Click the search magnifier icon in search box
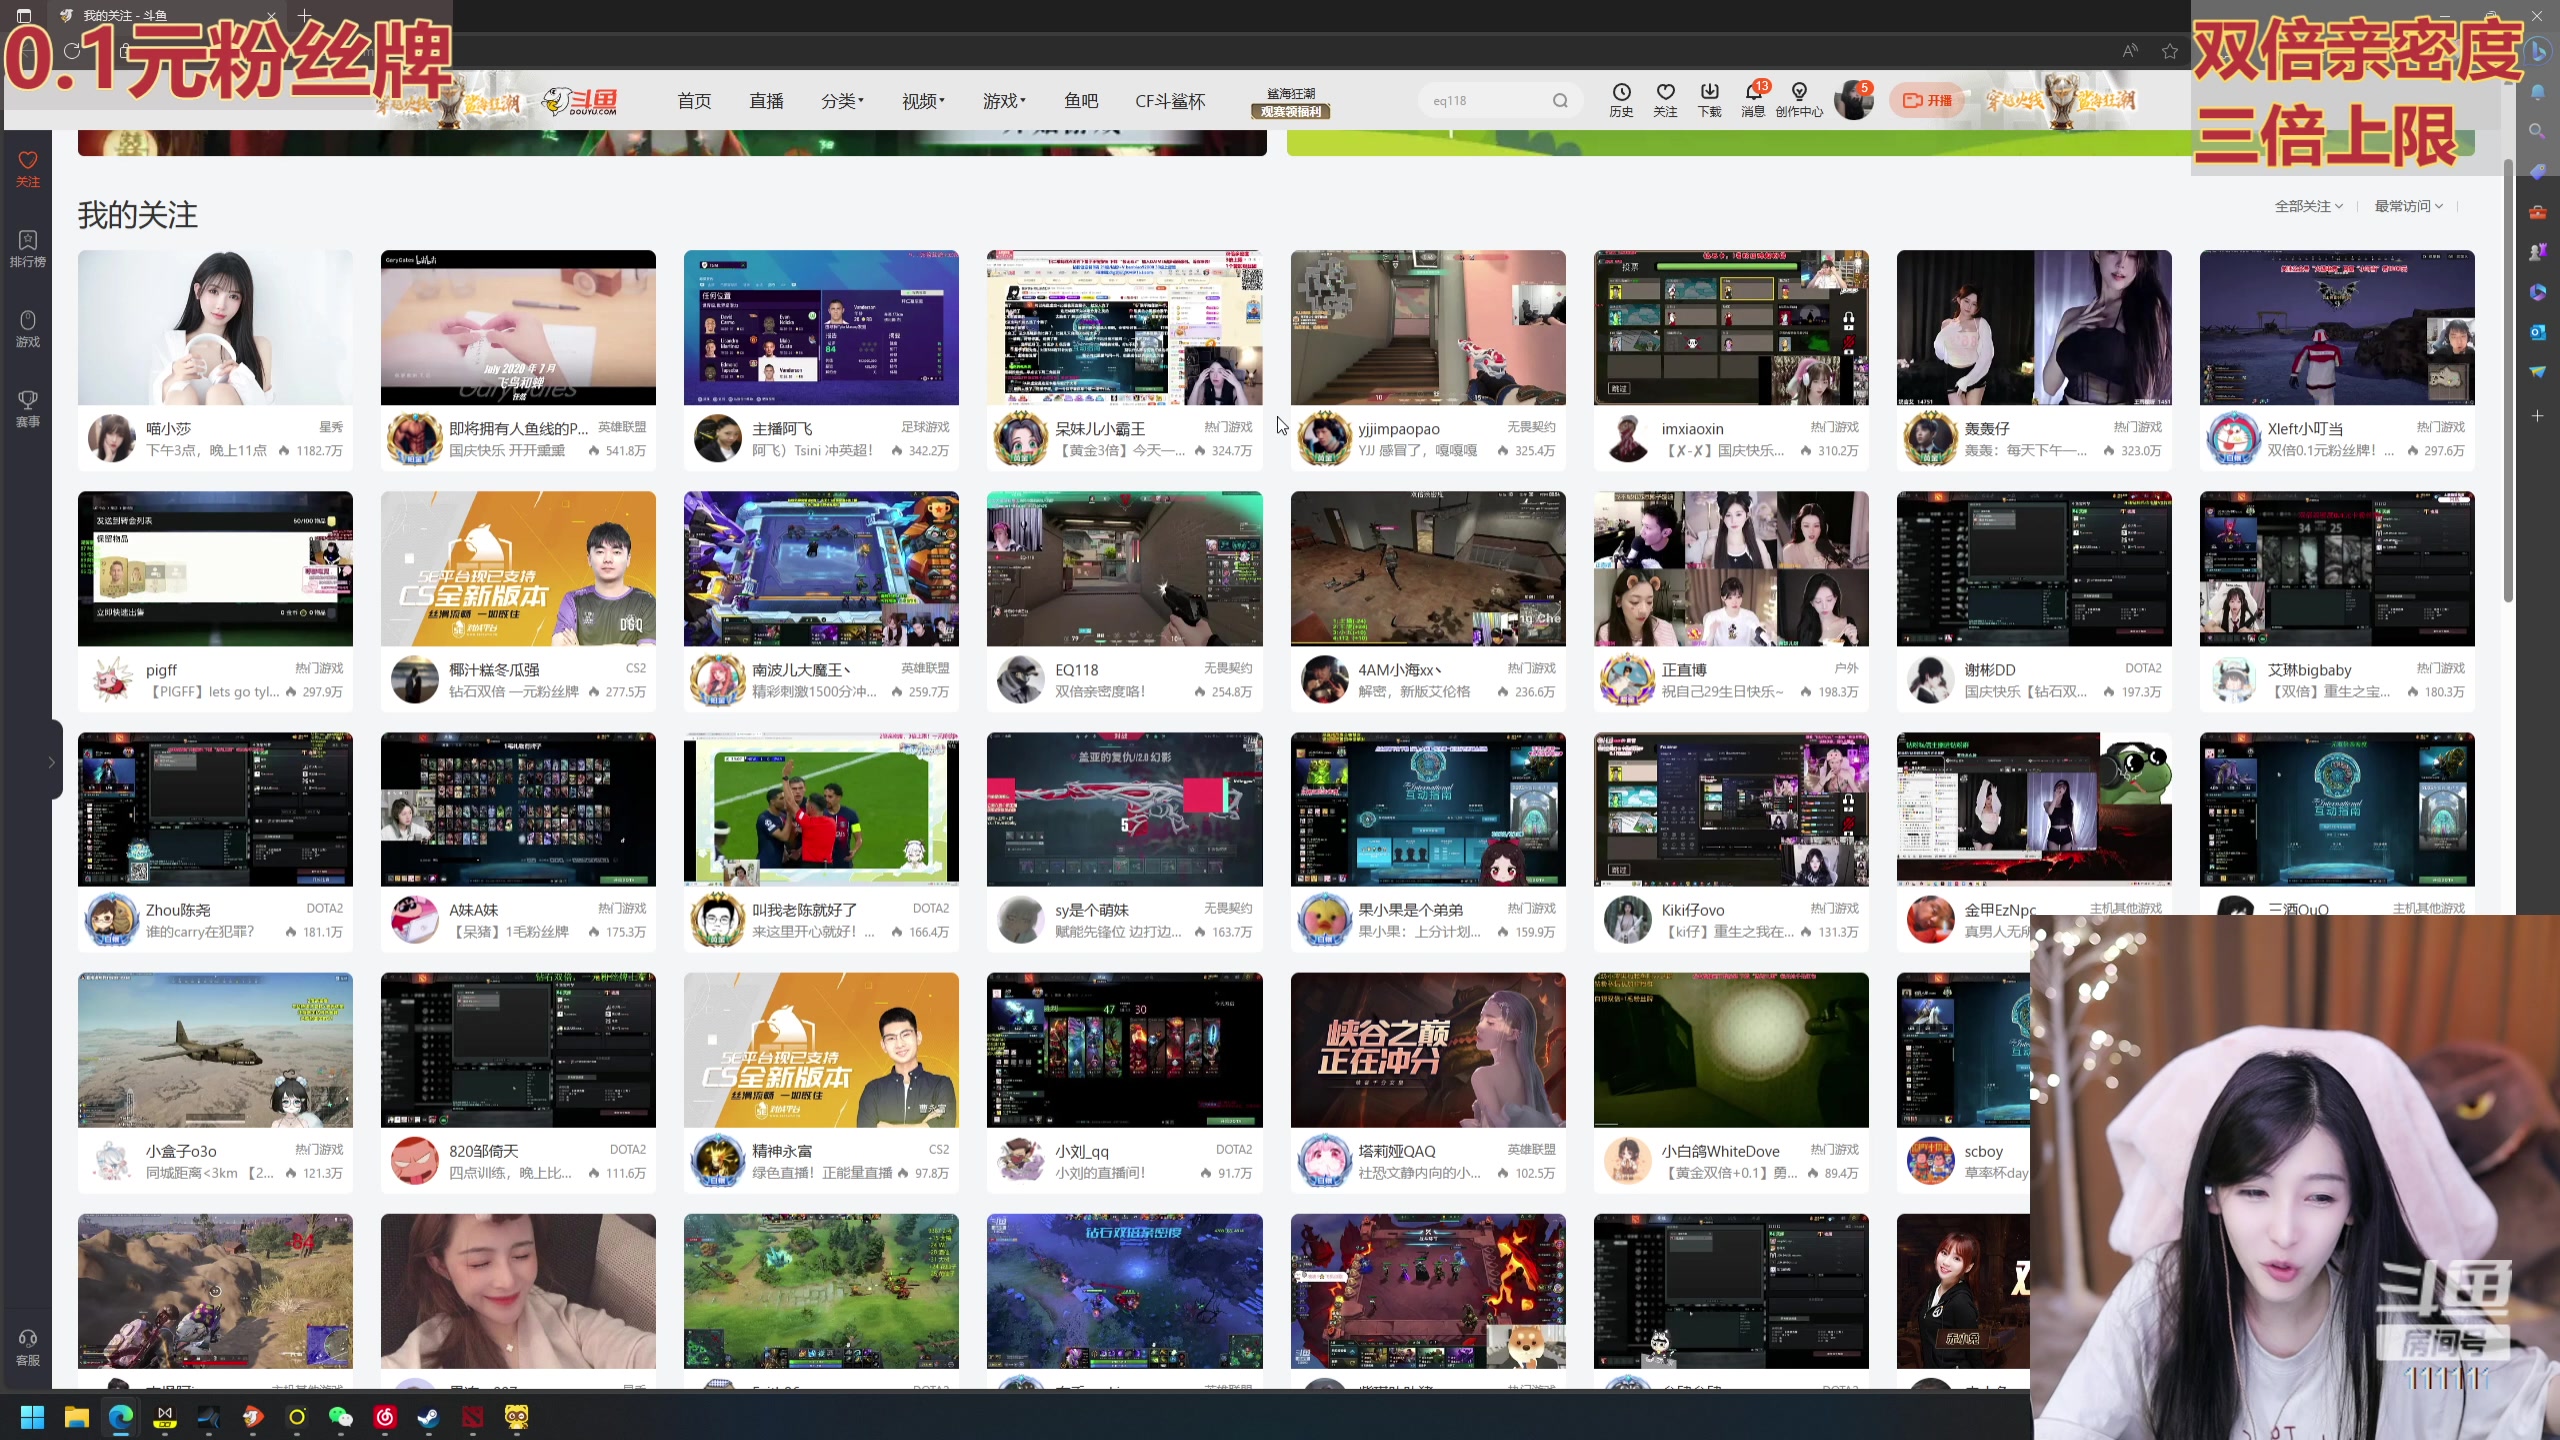Viewport: 2560px width, 1440px height. [x=1560, y=101]
